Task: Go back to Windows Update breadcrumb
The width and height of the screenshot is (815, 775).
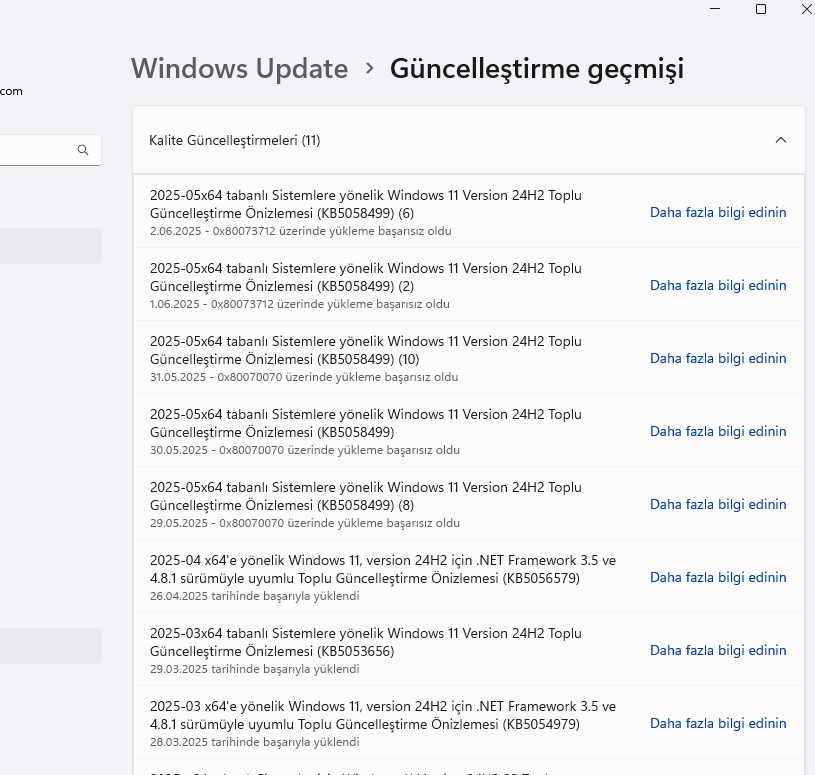Action: pyautogui.click(x=240, y=68)
